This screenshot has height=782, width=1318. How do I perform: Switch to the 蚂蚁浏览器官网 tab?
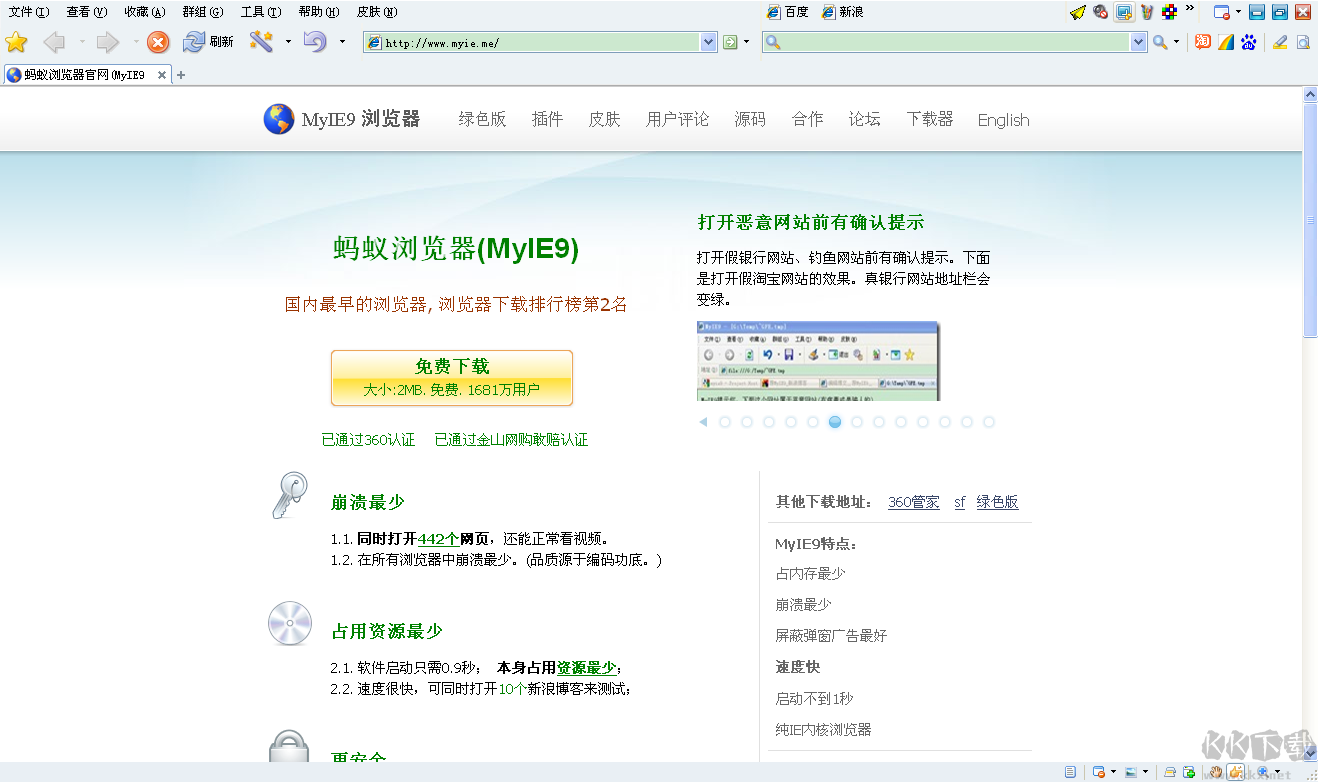(x=80, y=73)
